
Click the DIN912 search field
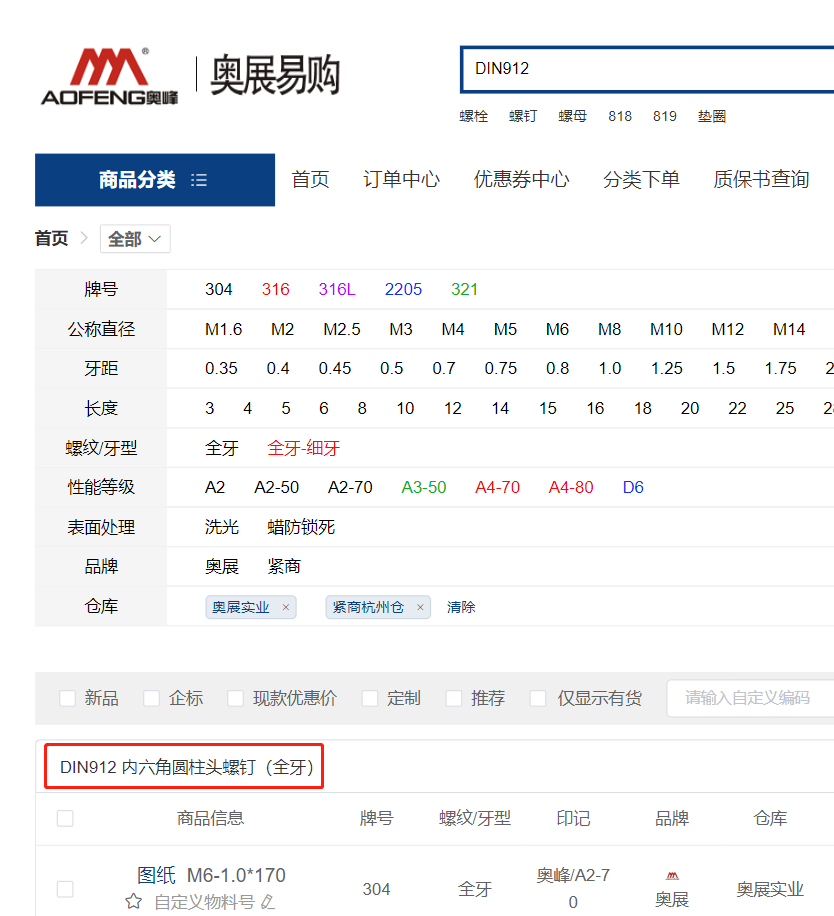[x=647, y=69]
